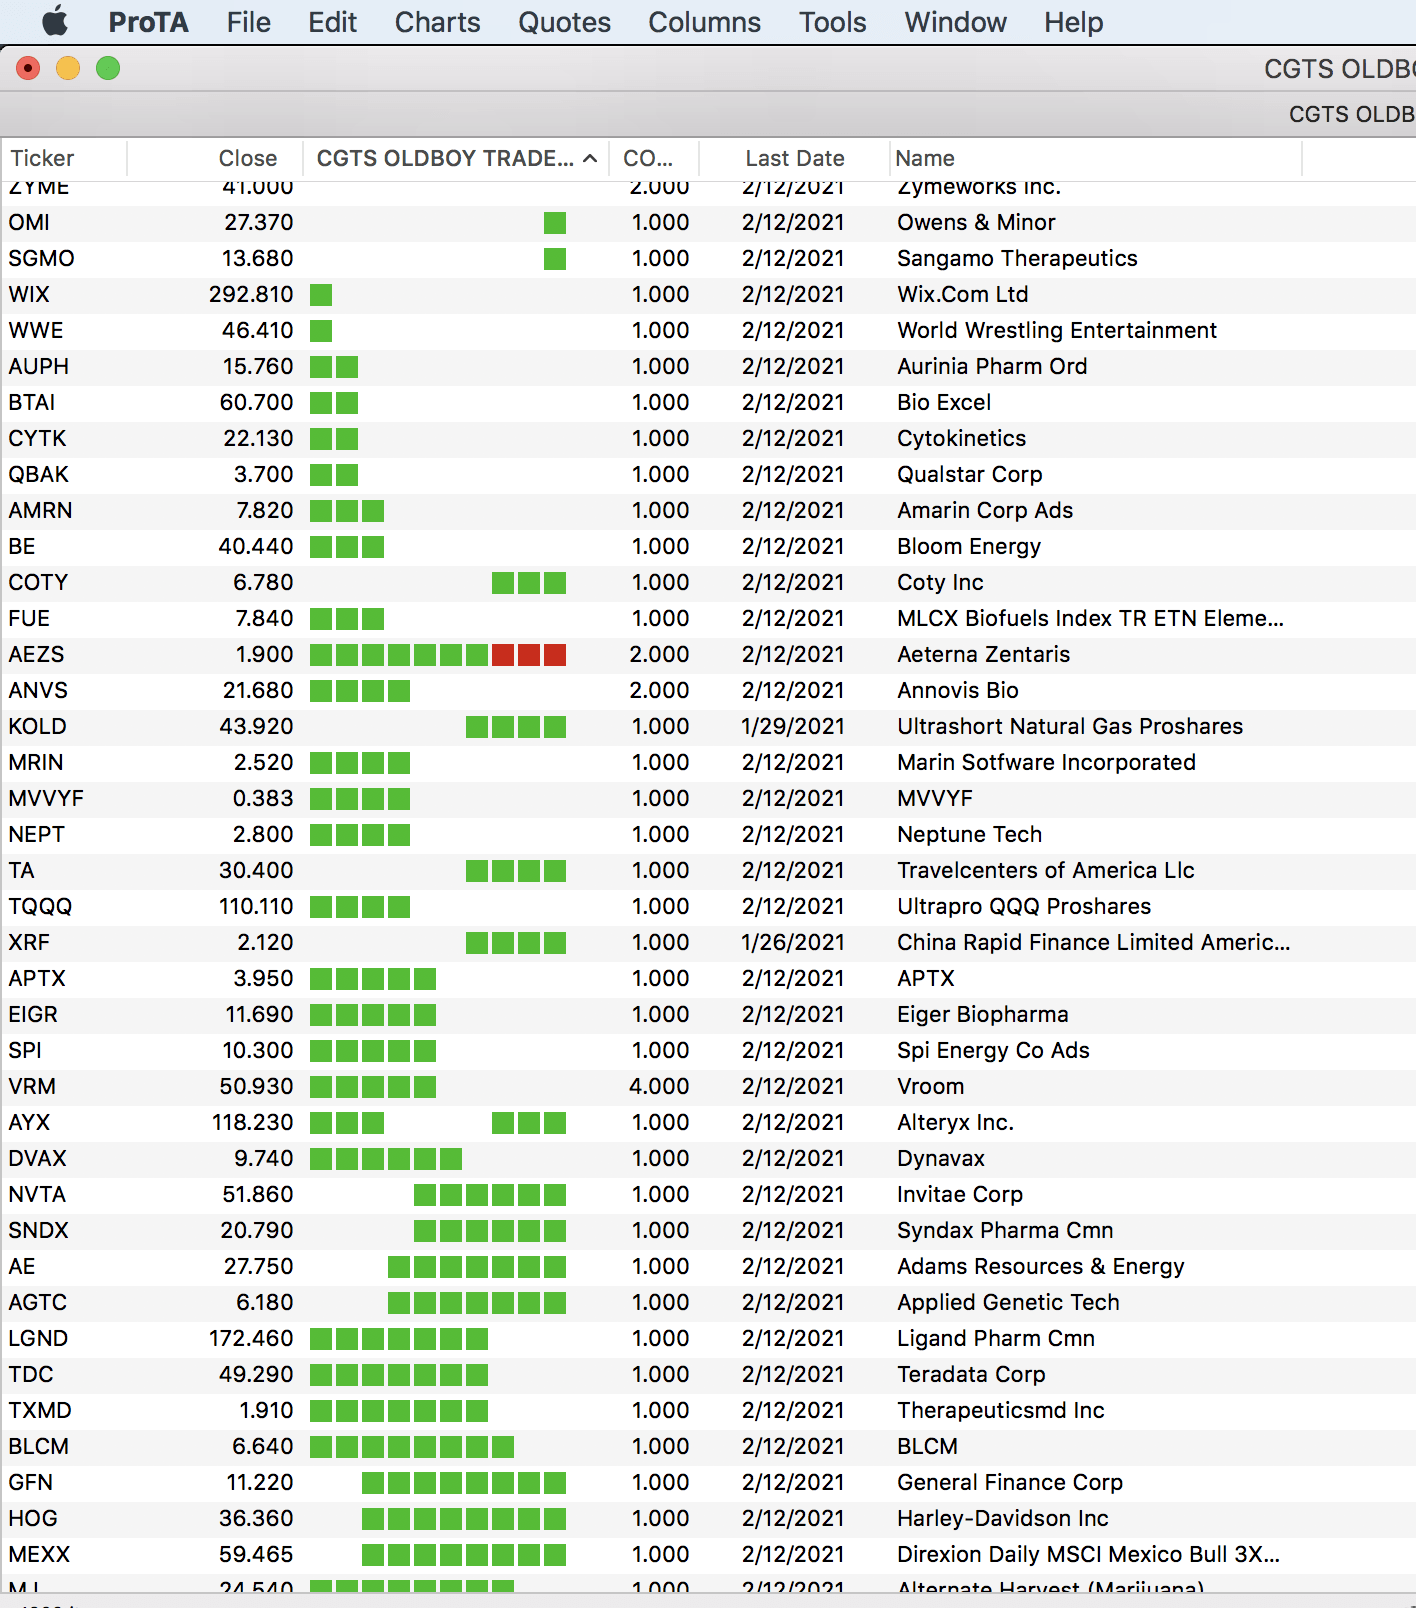
Task: Open the Window menu
Action: click(955, 22)
